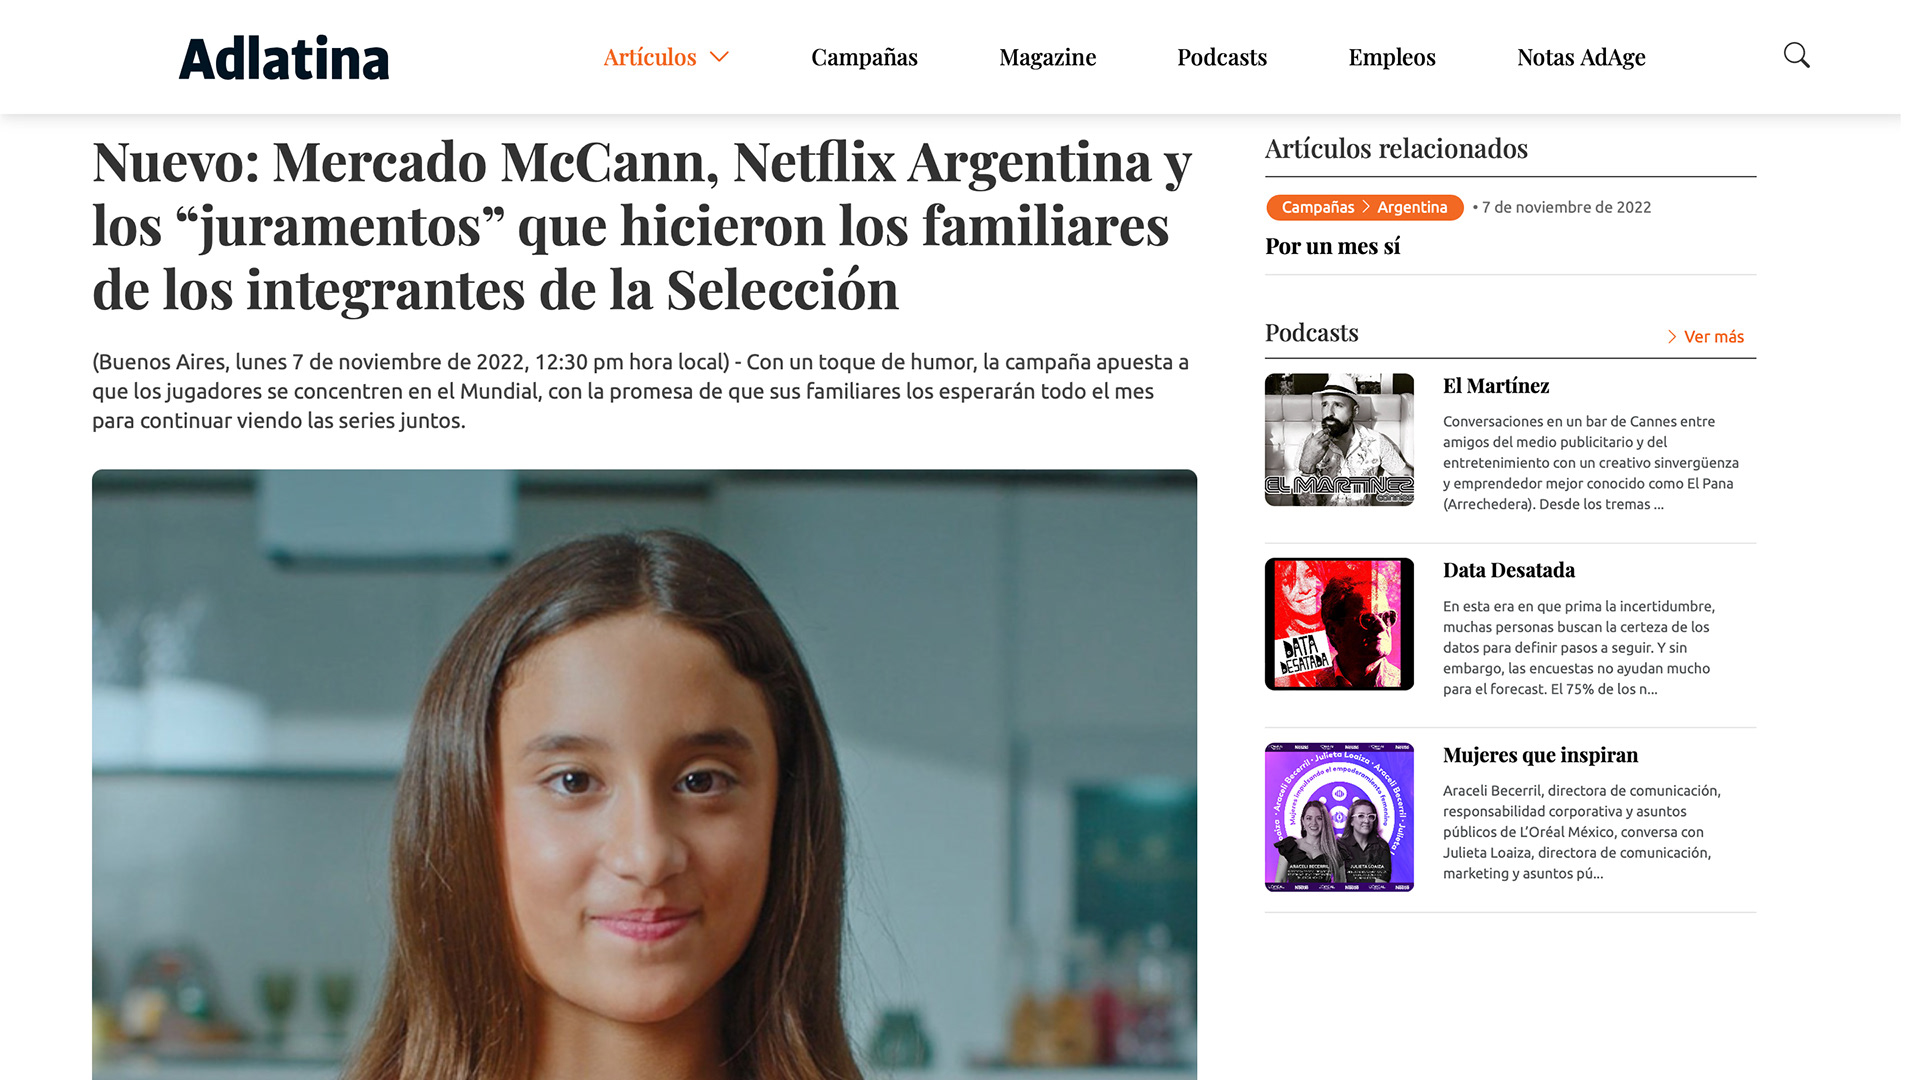Click the Campañas category tag

pos(1318,207)
